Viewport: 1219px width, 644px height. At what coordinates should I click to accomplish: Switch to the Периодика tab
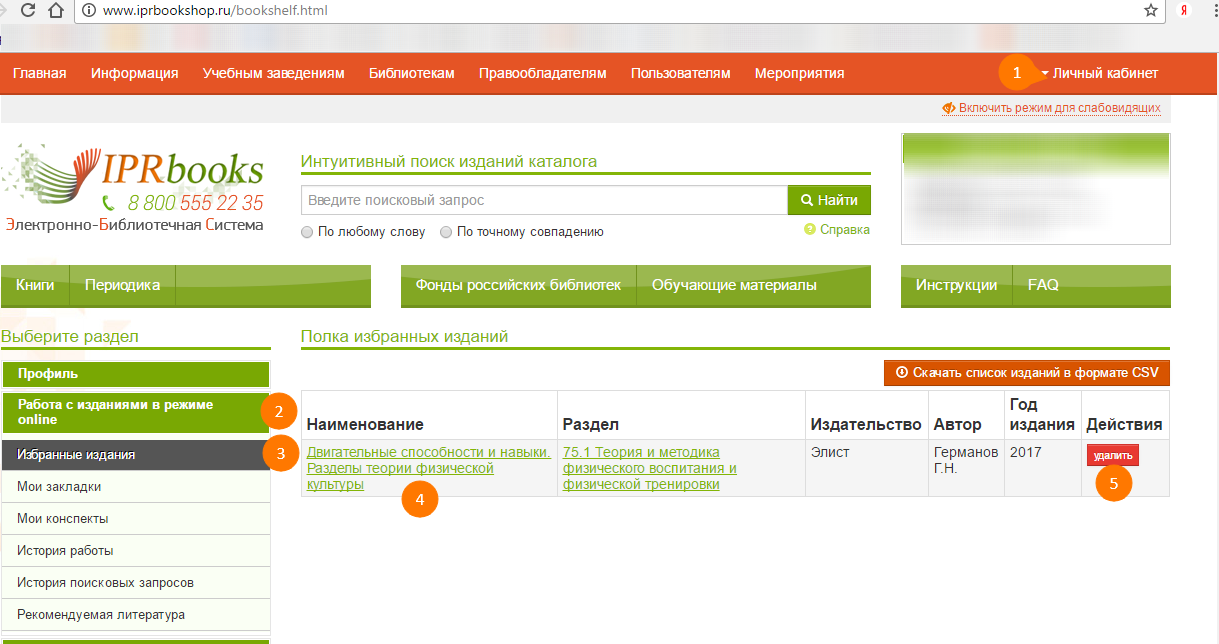[x=122, y=285]
